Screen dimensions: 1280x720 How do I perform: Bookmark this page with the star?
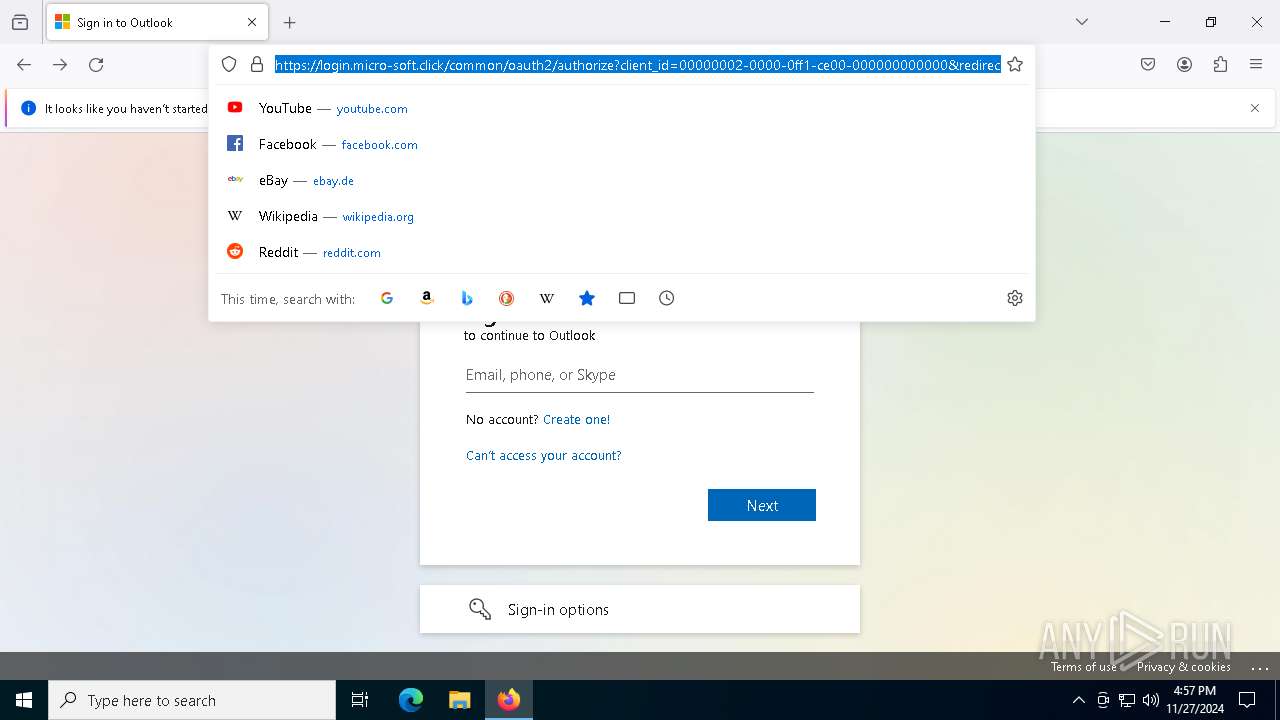pos(1015,64)
